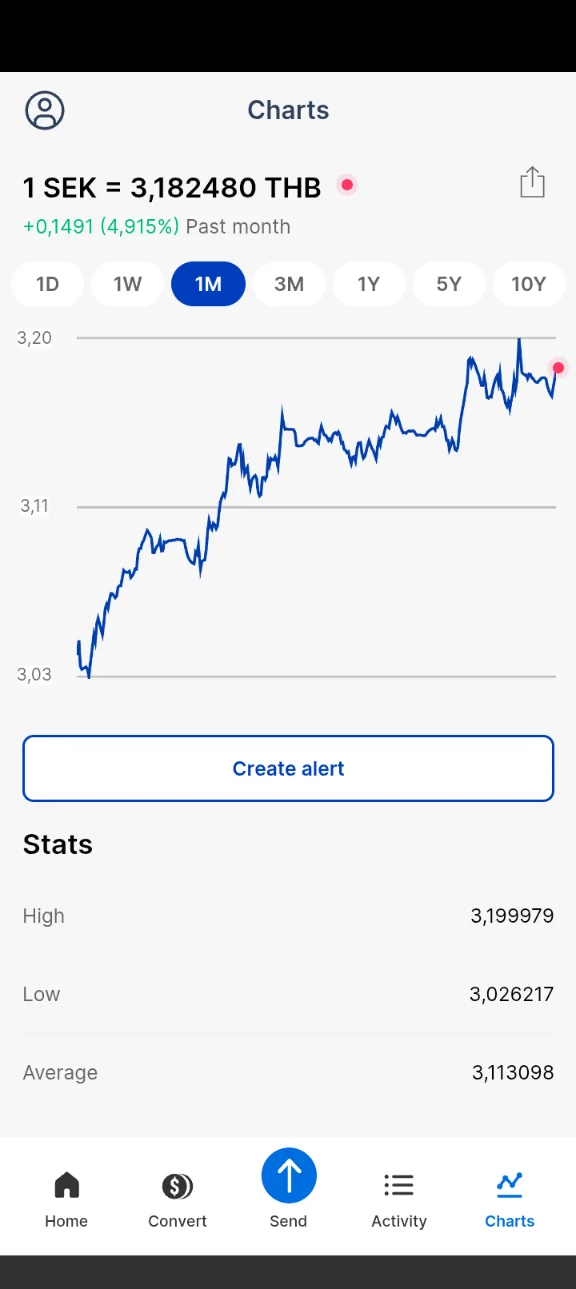Tap the 1 SEK exchange rate heading

(172, 187)
